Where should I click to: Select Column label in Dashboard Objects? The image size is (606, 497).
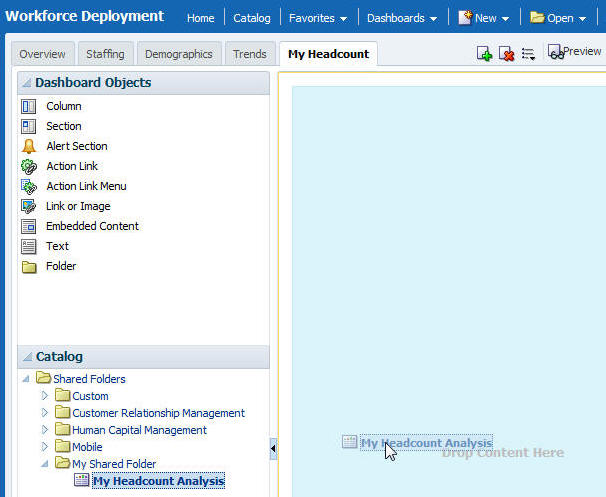click(64, 106)
